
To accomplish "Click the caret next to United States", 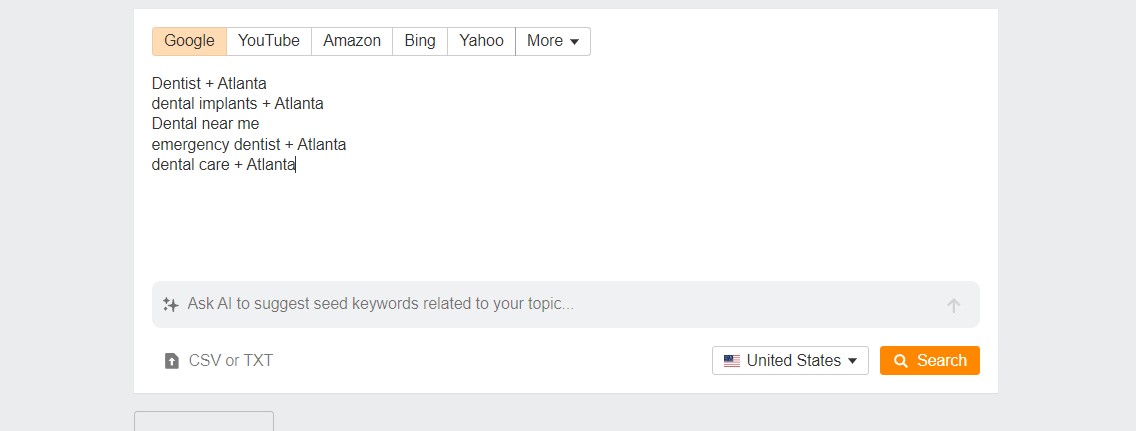I will (x=852, y=361).
